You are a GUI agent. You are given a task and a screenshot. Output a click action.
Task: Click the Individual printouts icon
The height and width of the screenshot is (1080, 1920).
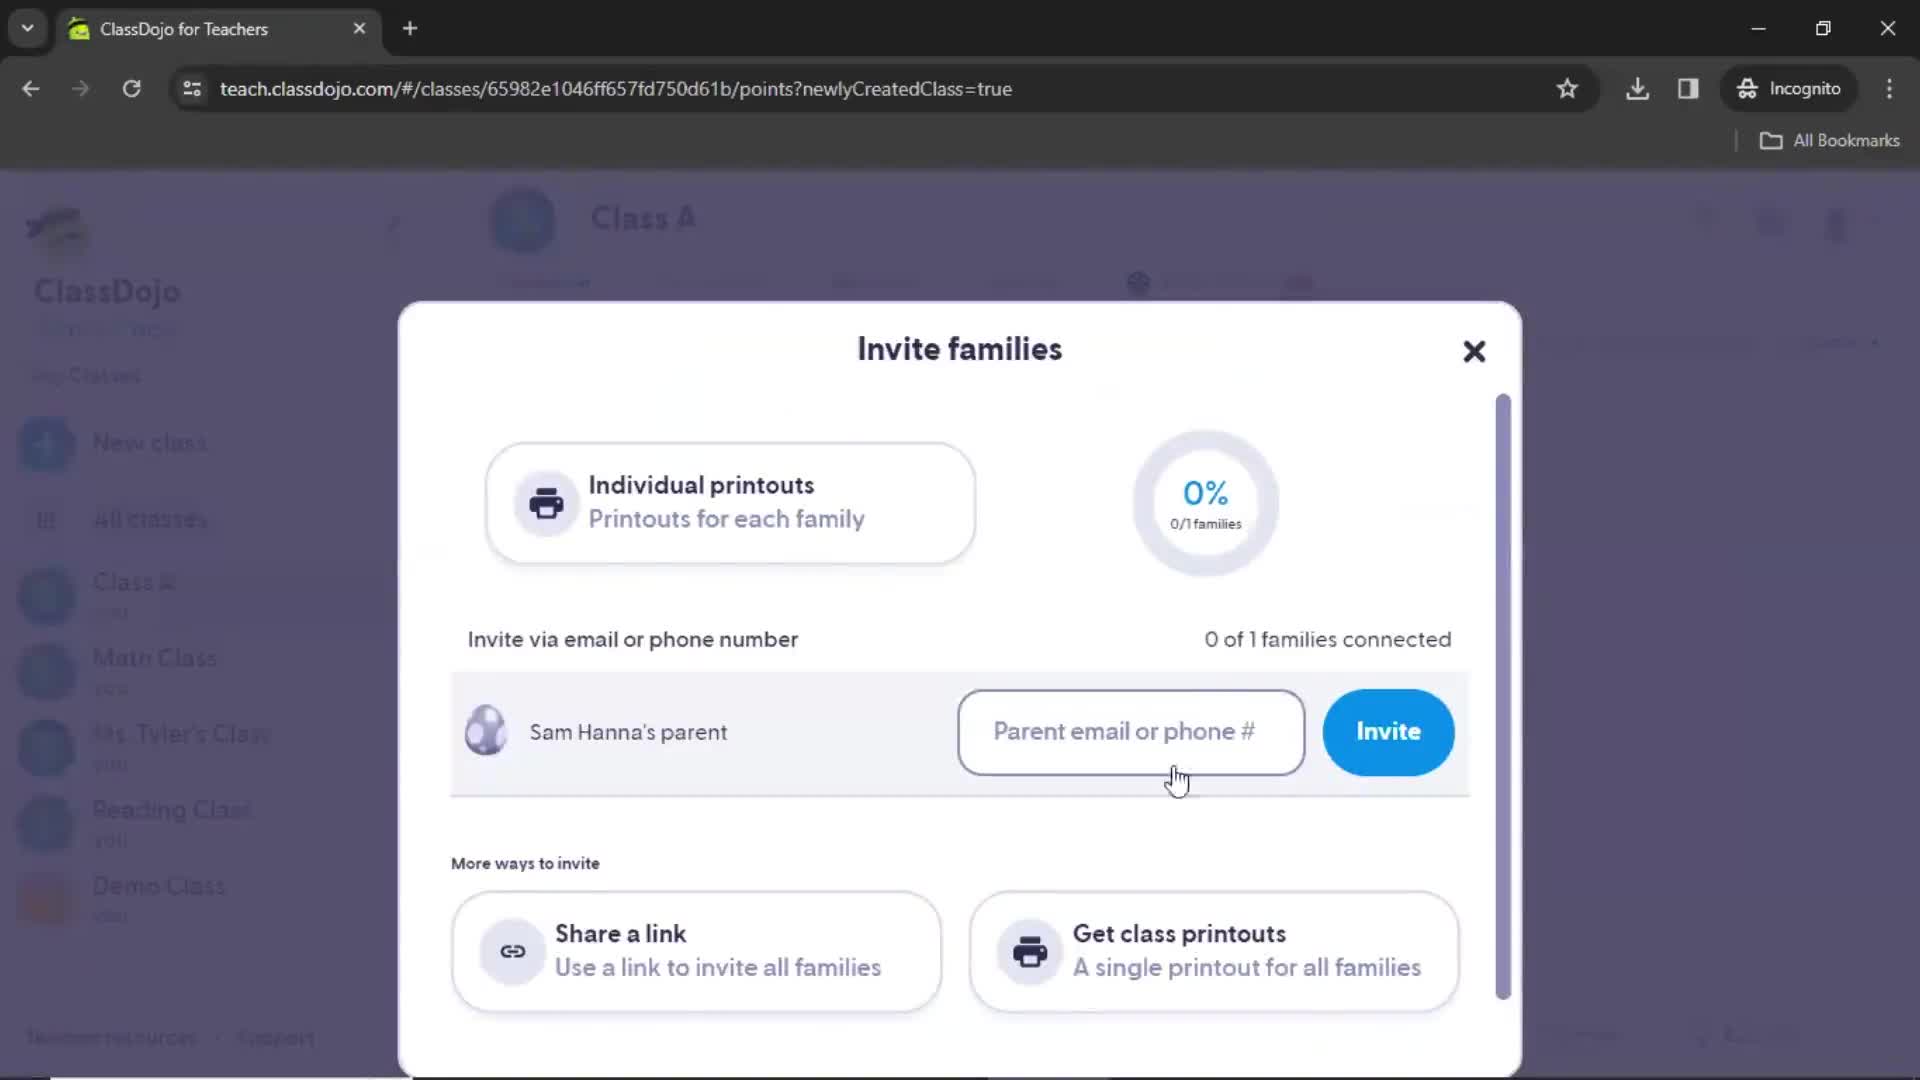(546, 502)
